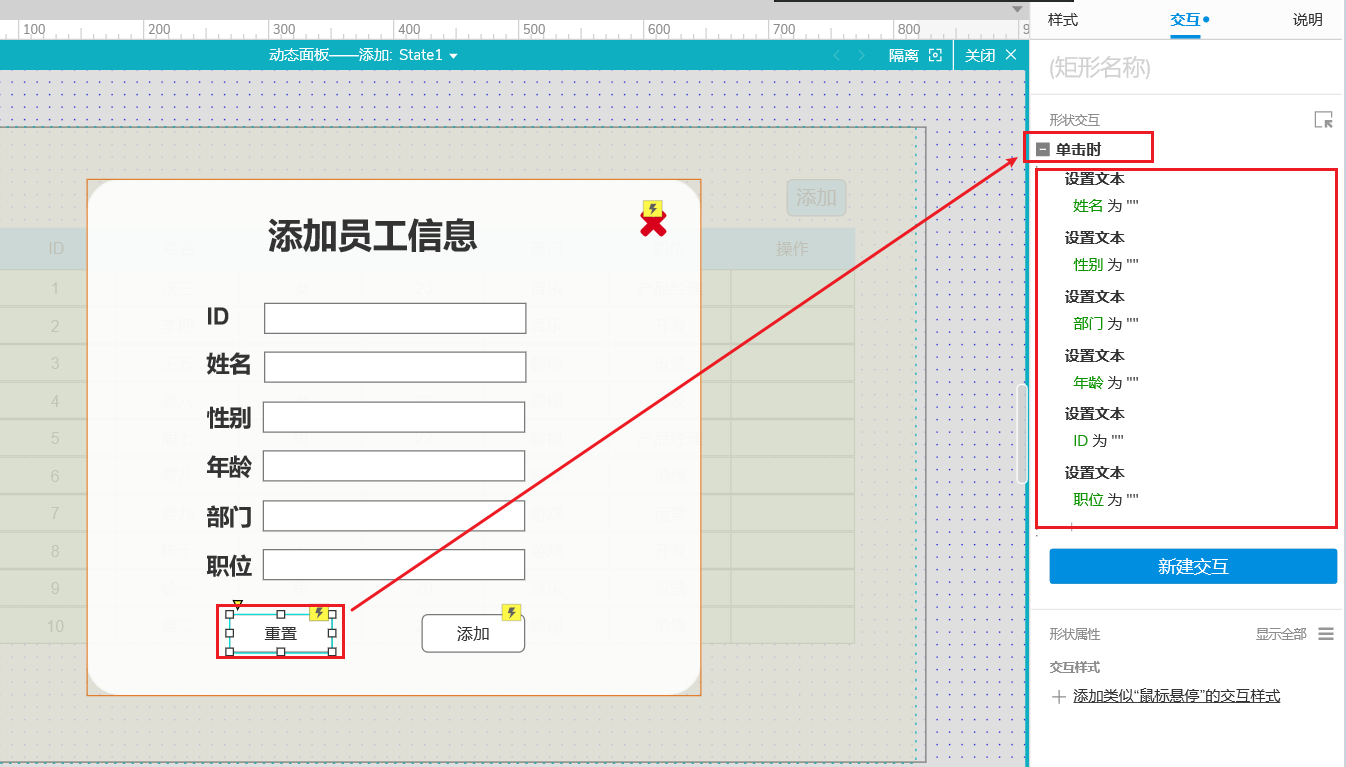
Task: Click the 职位 label in the form
Action: pyautogui.click(x=229, y=566)
